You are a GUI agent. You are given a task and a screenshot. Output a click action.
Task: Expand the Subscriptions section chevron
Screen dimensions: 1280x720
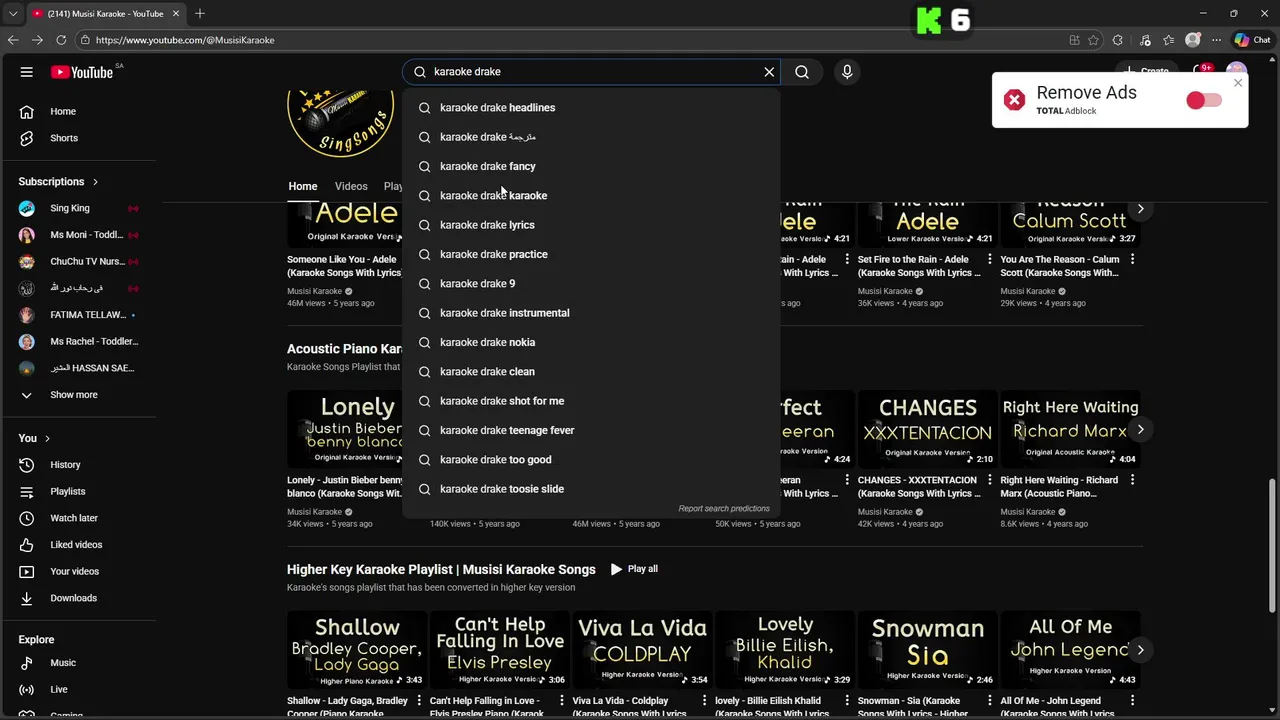pyautogui.click(x=95, y=182)
